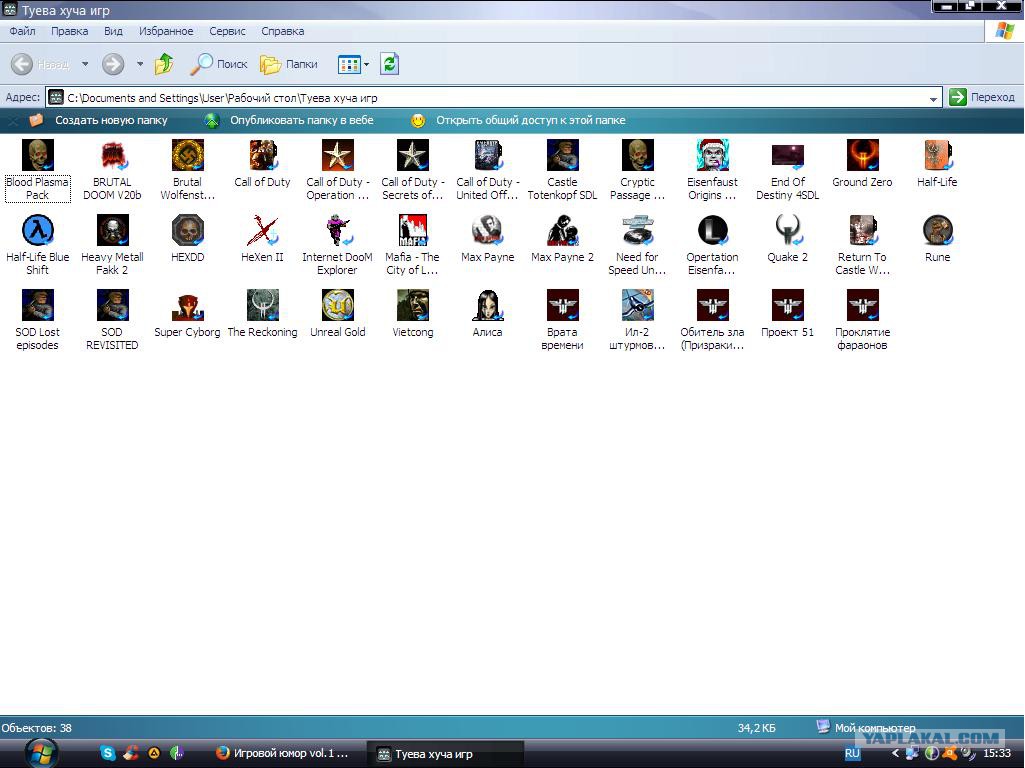Expand hidden tray icons arrow
The width and height of the screenshot is (1025, 768).
tap(895, 754)
